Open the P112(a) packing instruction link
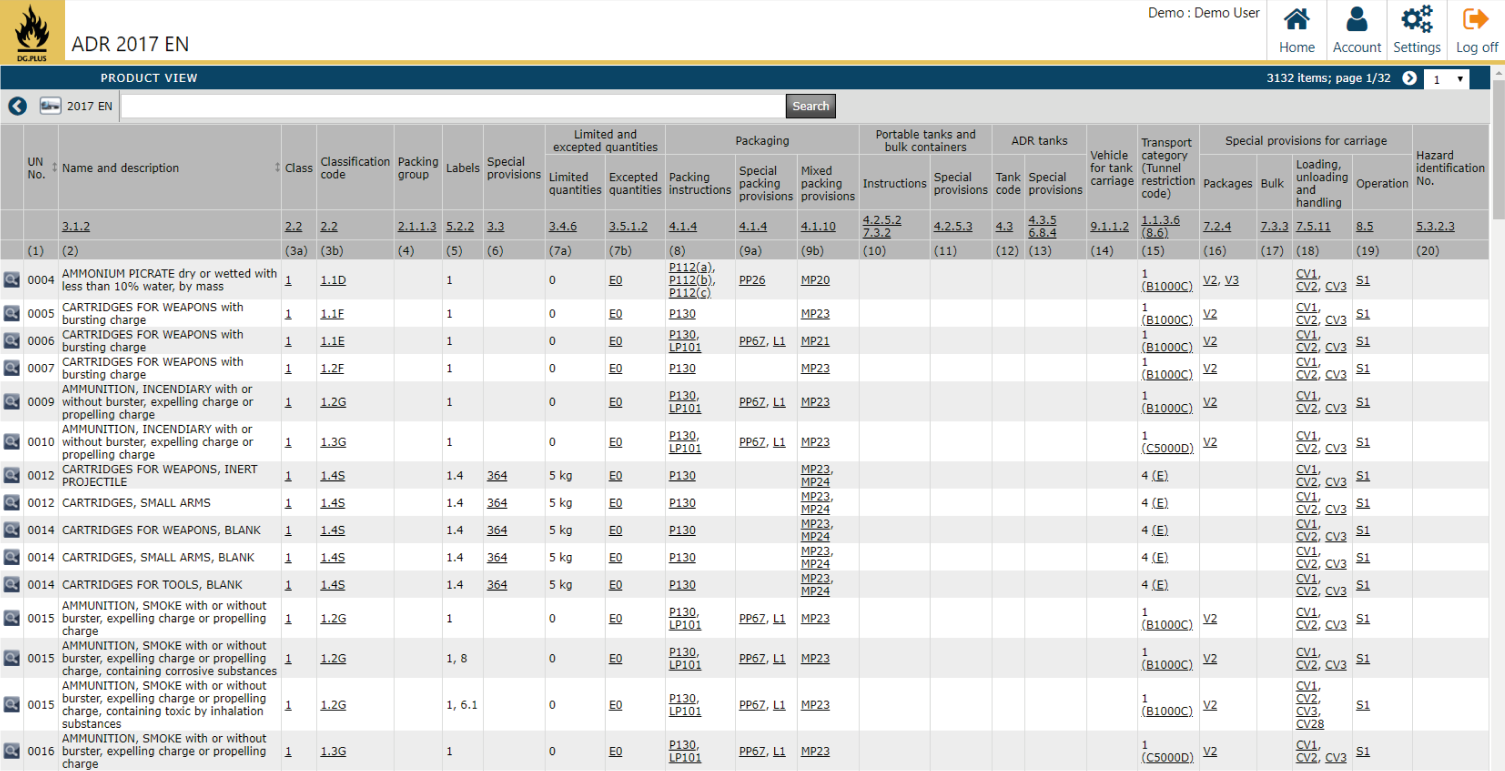This screenshot has height=771, width=1505. [x=692, y=268]
